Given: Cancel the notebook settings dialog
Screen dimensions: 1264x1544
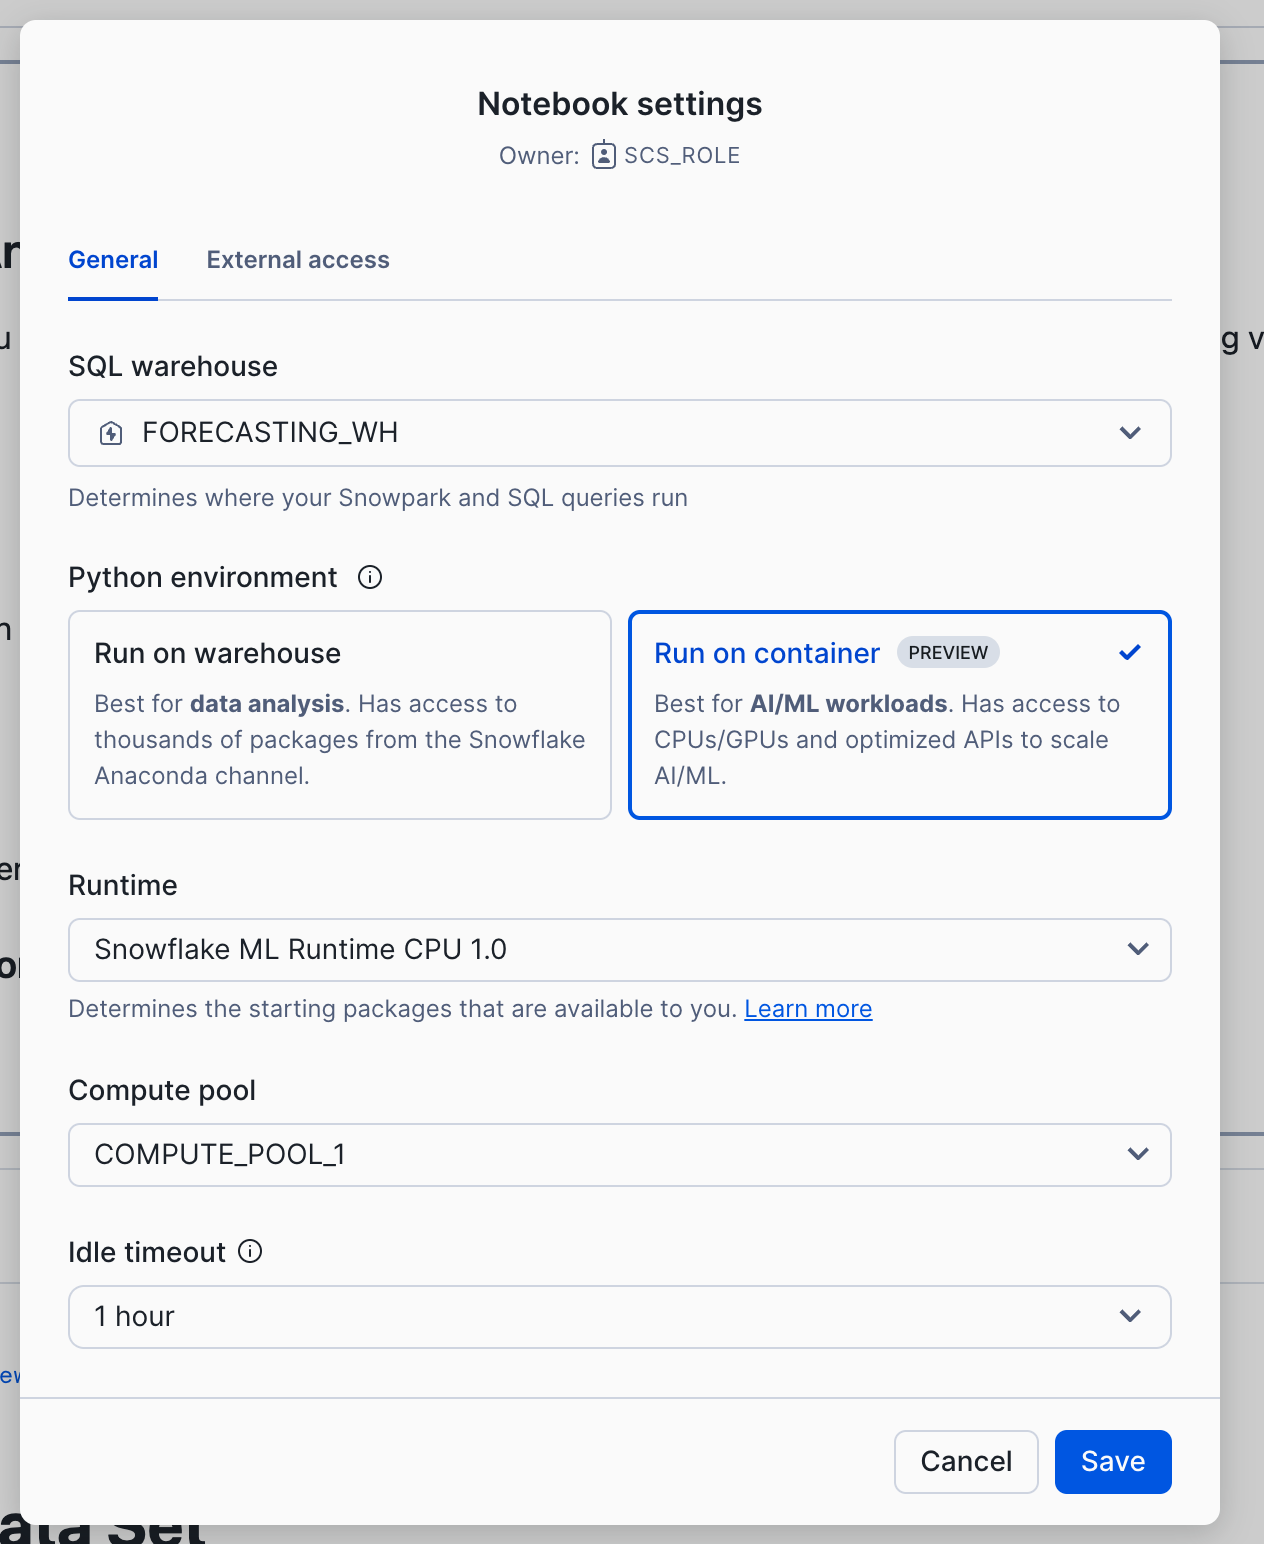Looking at the screenshot, I should 965,1461.
